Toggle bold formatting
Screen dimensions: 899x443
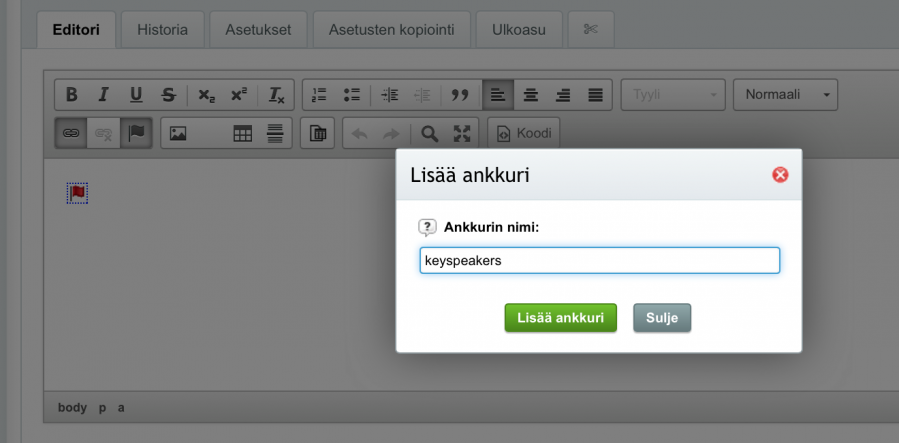click(71, 95)
